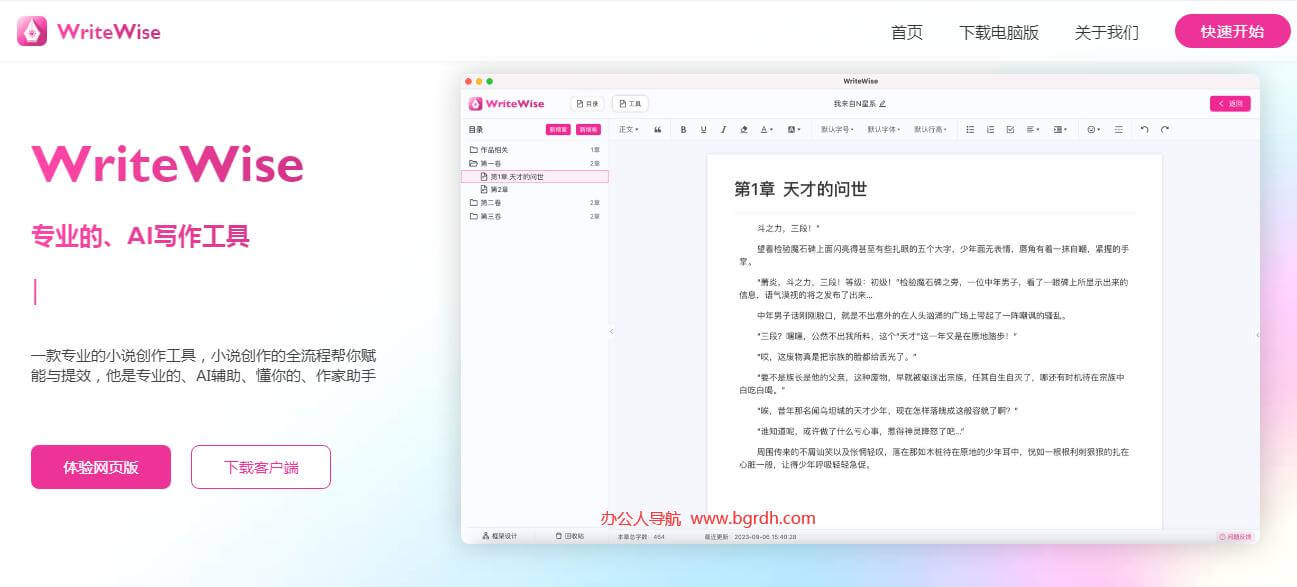Click the 专业的、AI写作工具 tagline
1297x587 pixels.
(140, 236)
